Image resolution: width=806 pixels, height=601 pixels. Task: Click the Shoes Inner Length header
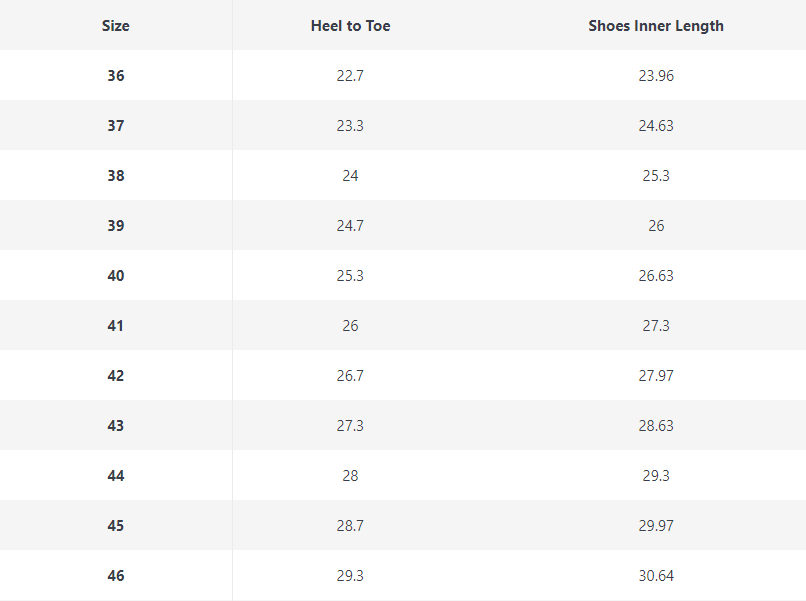656,26
